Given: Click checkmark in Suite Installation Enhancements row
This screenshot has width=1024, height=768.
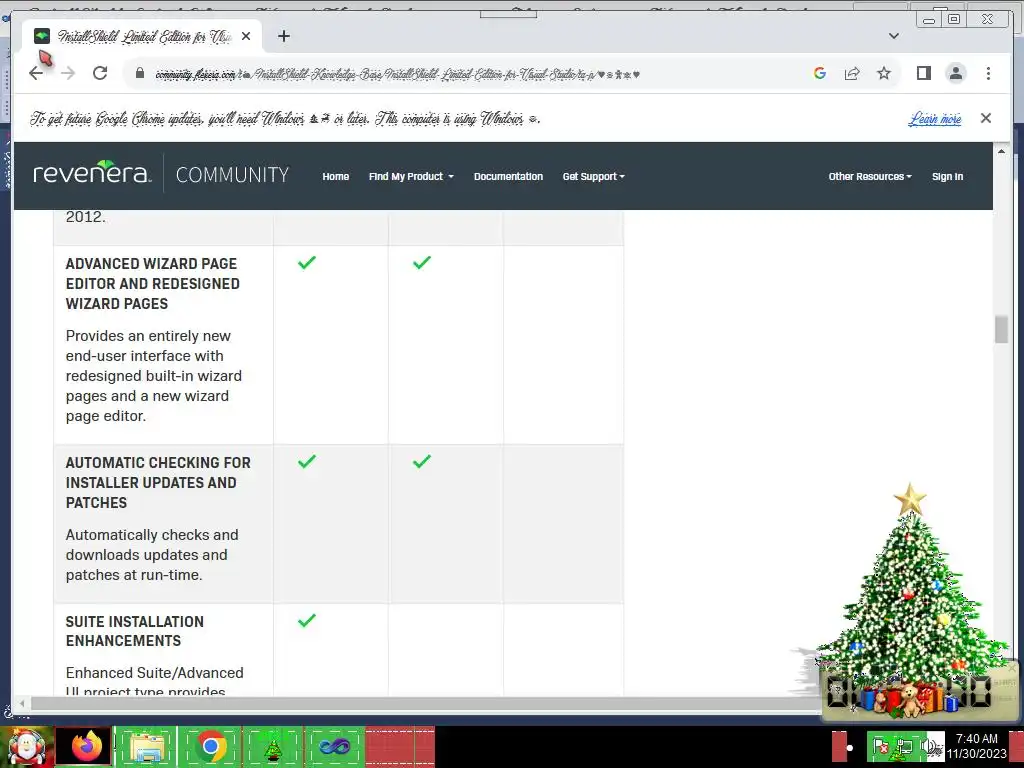Looking at the screenshot, I should [307, 620].
